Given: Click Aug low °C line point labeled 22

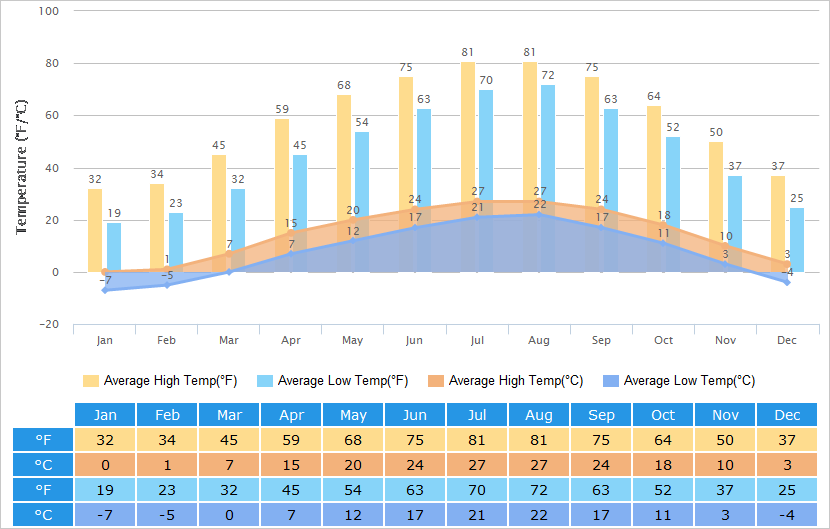Looking at the screenshot, I should [x=539, y=214].
